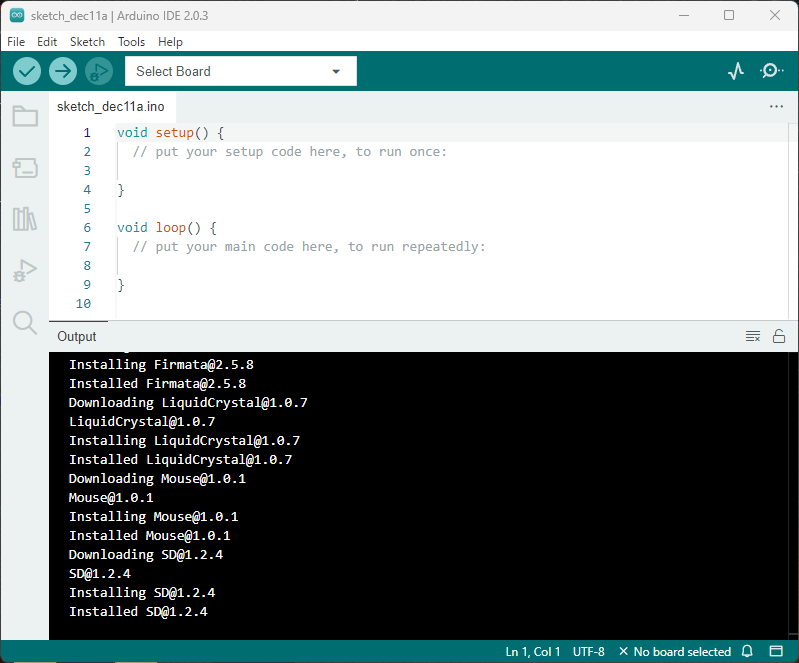Toggle the Output scroll lock
This screenshot has height=663, width=799.
778,336
